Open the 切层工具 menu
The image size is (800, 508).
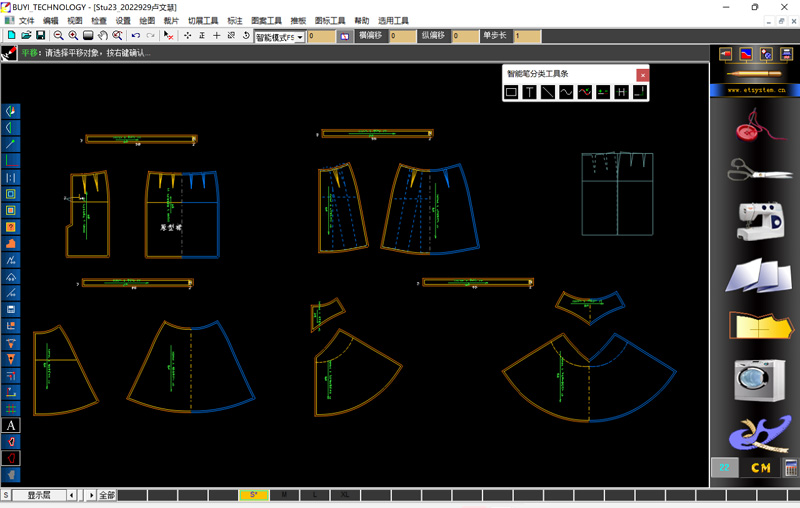pos(203,20)
